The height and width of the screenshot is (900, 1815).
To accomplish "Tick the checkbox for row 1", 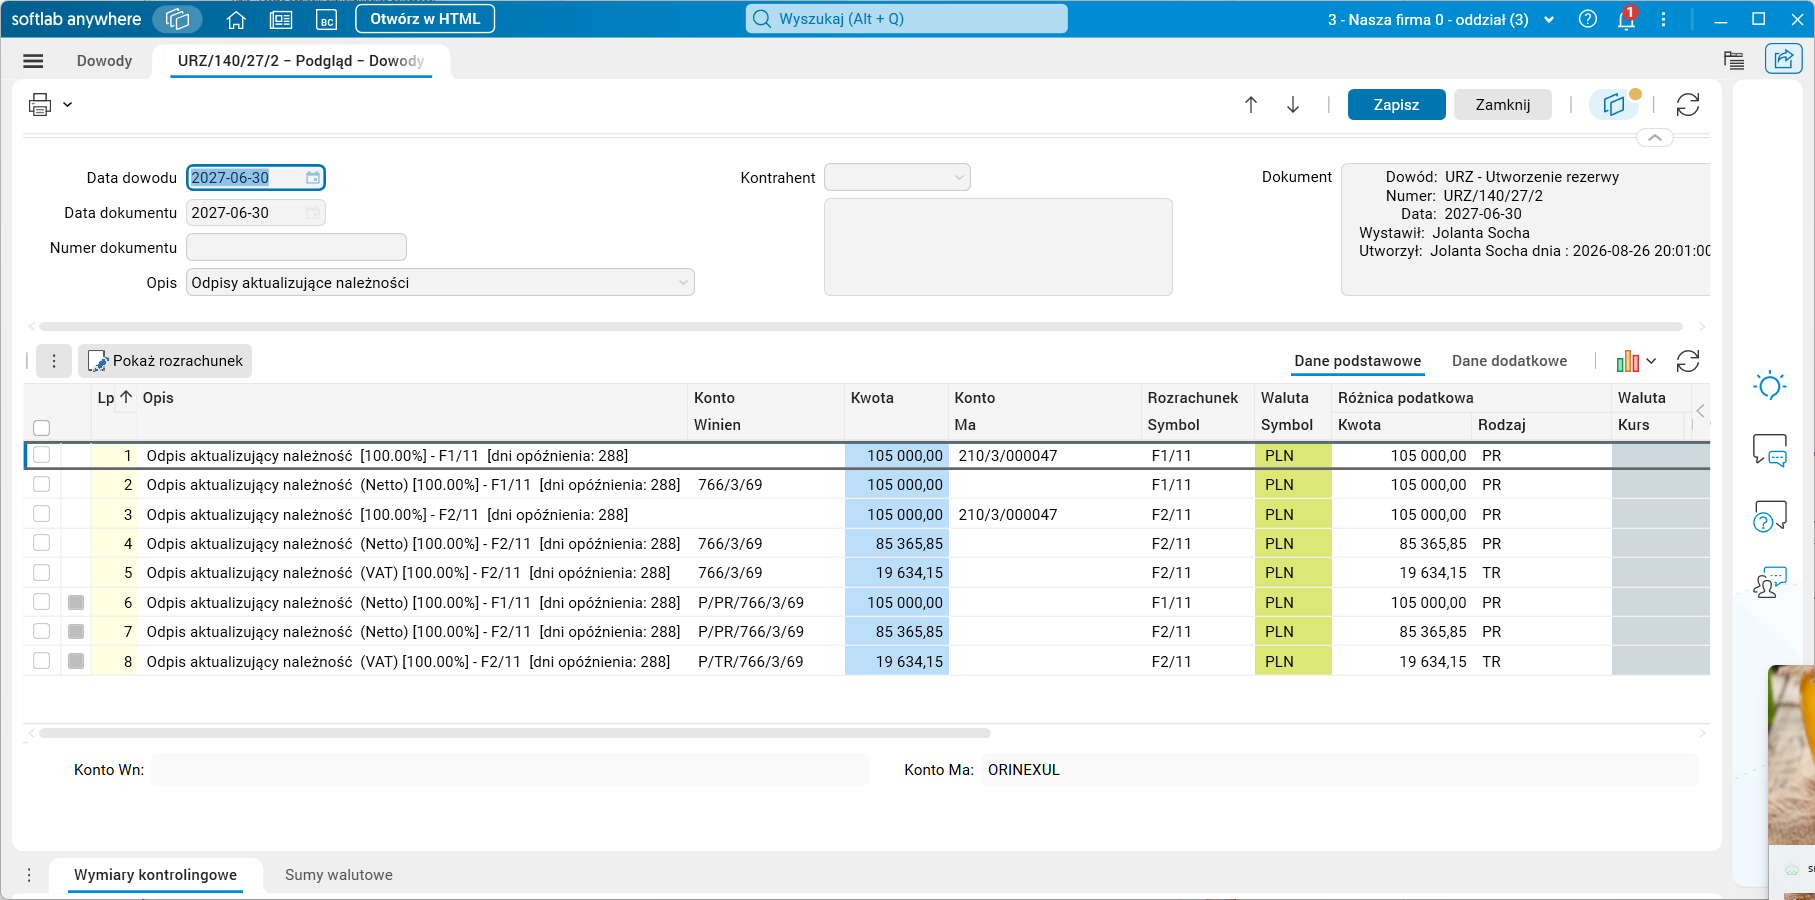I will point(41,455).
